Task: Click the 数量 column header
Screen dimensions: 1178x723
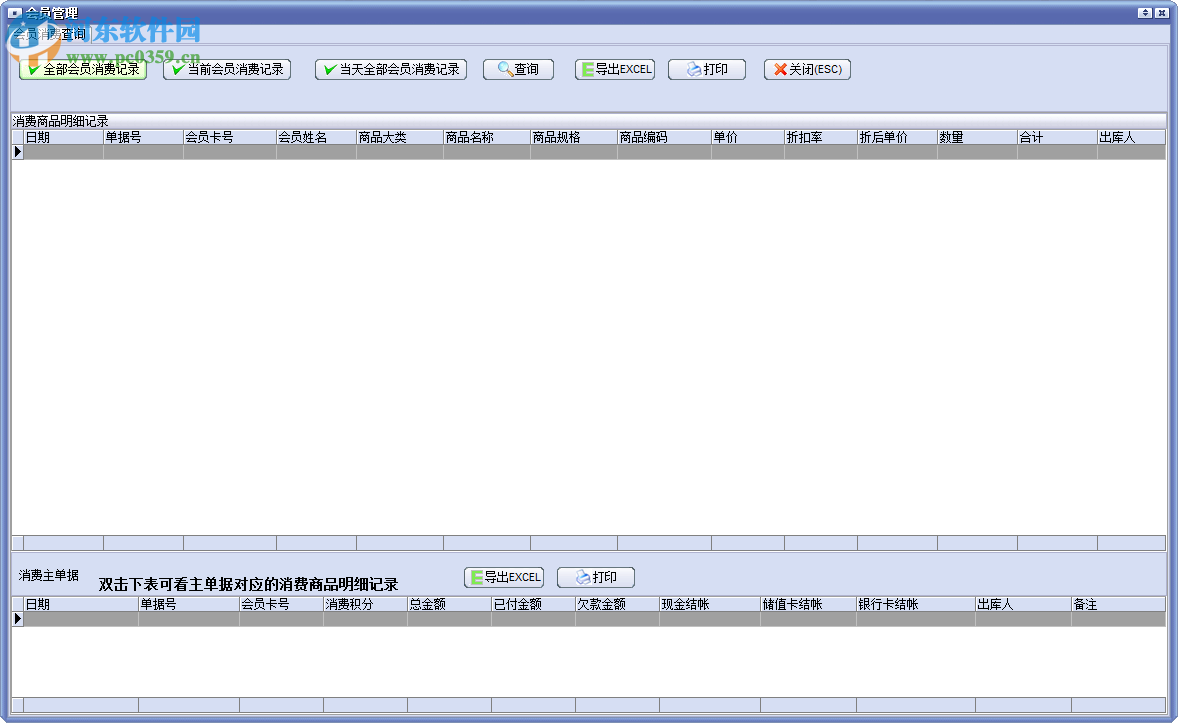Action: click(x=977, y=137)
